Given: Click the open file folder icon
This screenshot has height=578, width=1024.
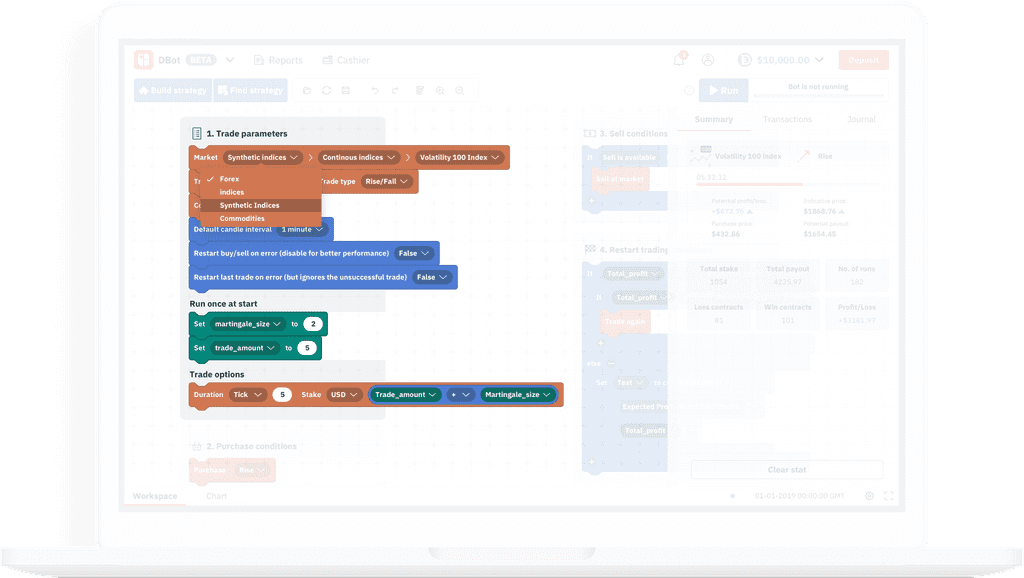Looking at the screenshot, I should 307,91.
